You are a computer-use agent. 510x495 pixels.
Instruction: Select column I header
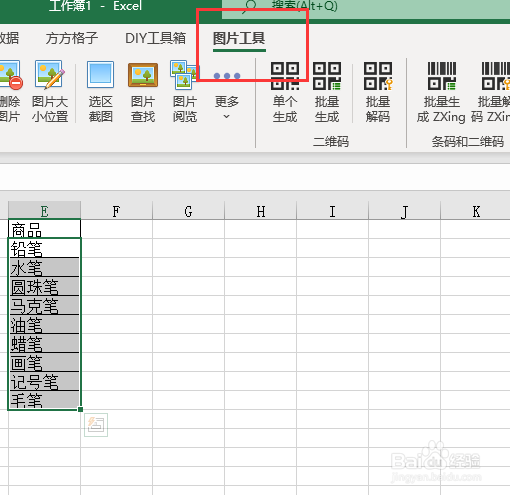click(332, 211)
